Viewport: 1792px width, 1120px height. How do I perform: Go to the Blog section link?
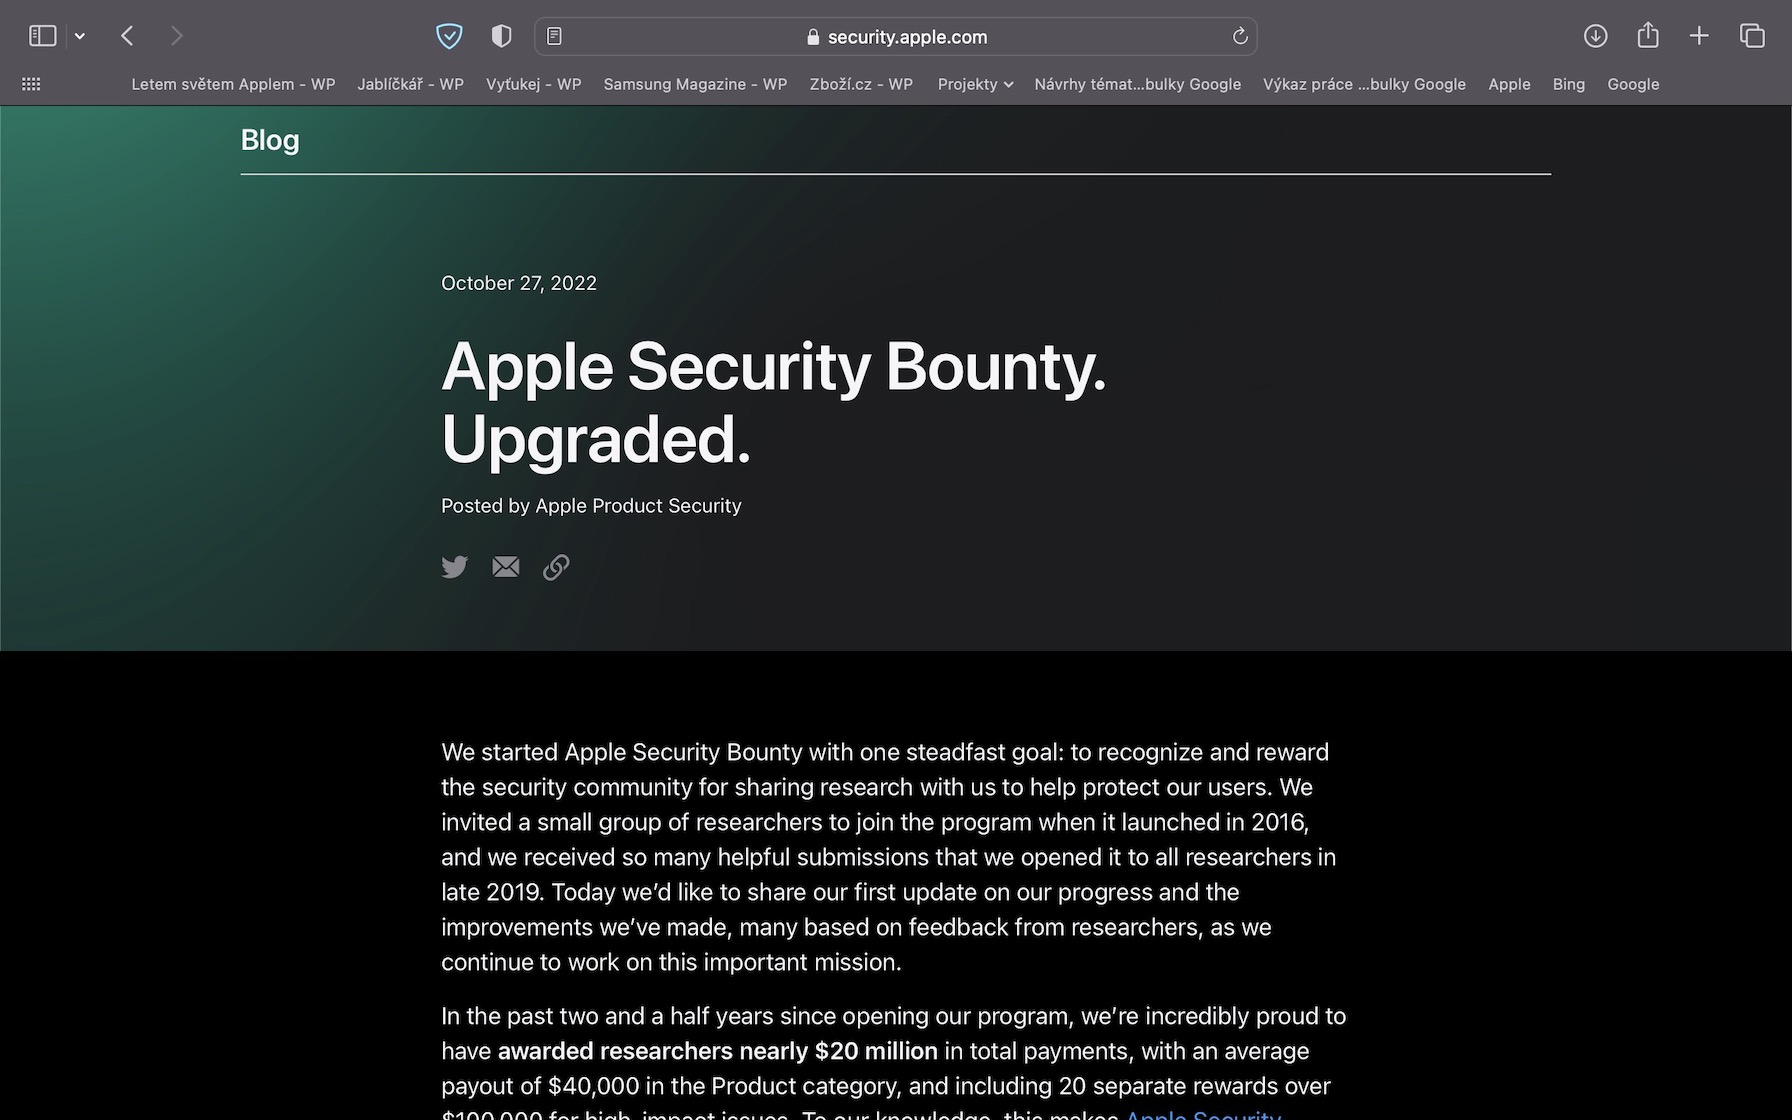click(x=270, y=140)
